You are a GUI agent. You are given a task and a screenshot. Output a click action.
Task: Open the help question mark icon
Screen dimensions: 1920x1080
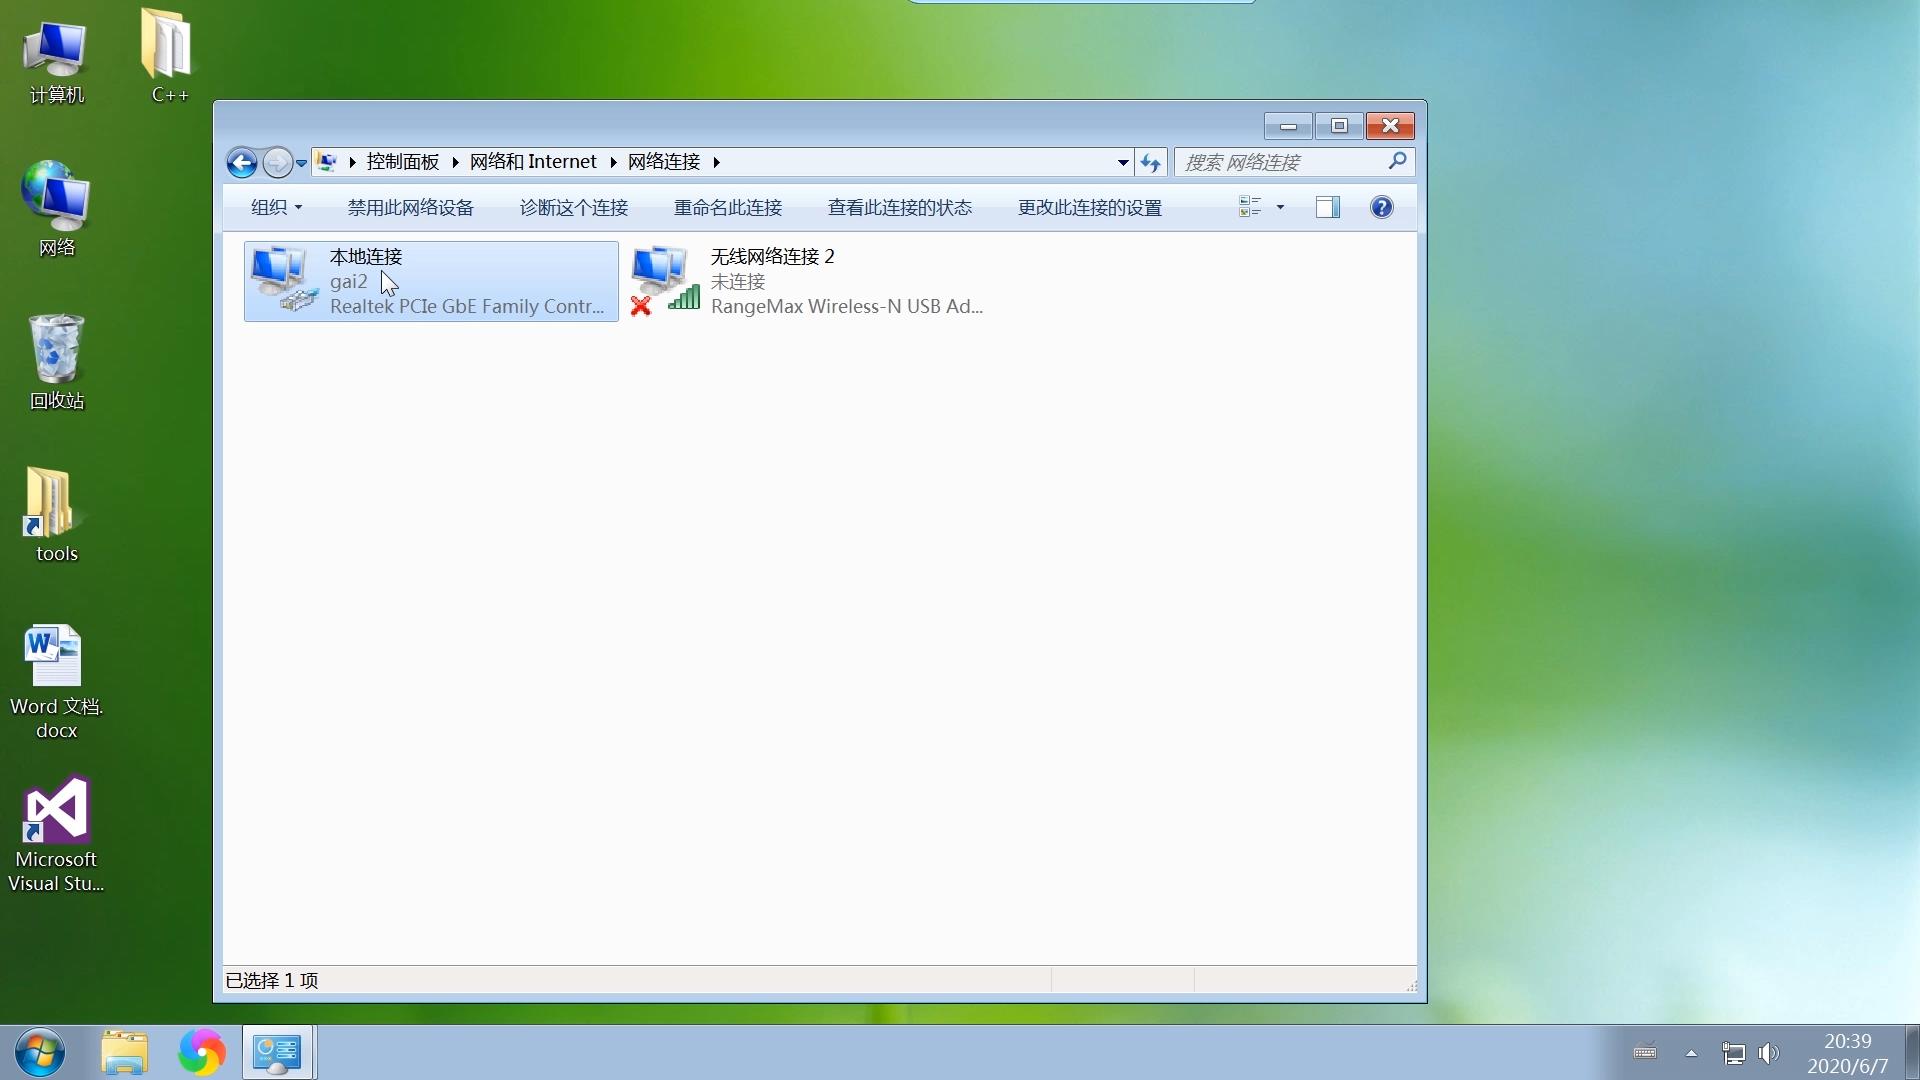(1381, 207)
